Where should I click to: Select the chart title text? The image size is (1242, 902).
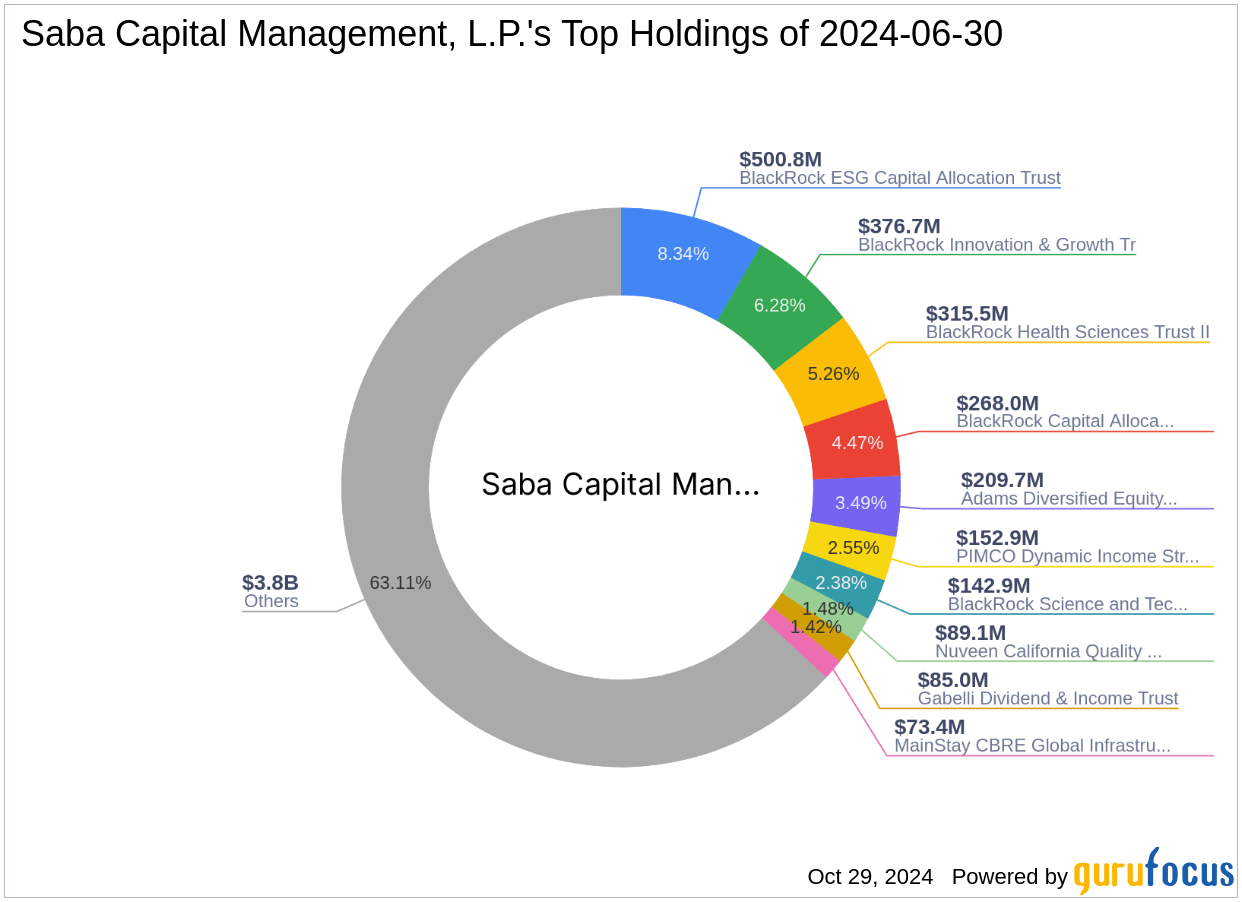(512, 33)
